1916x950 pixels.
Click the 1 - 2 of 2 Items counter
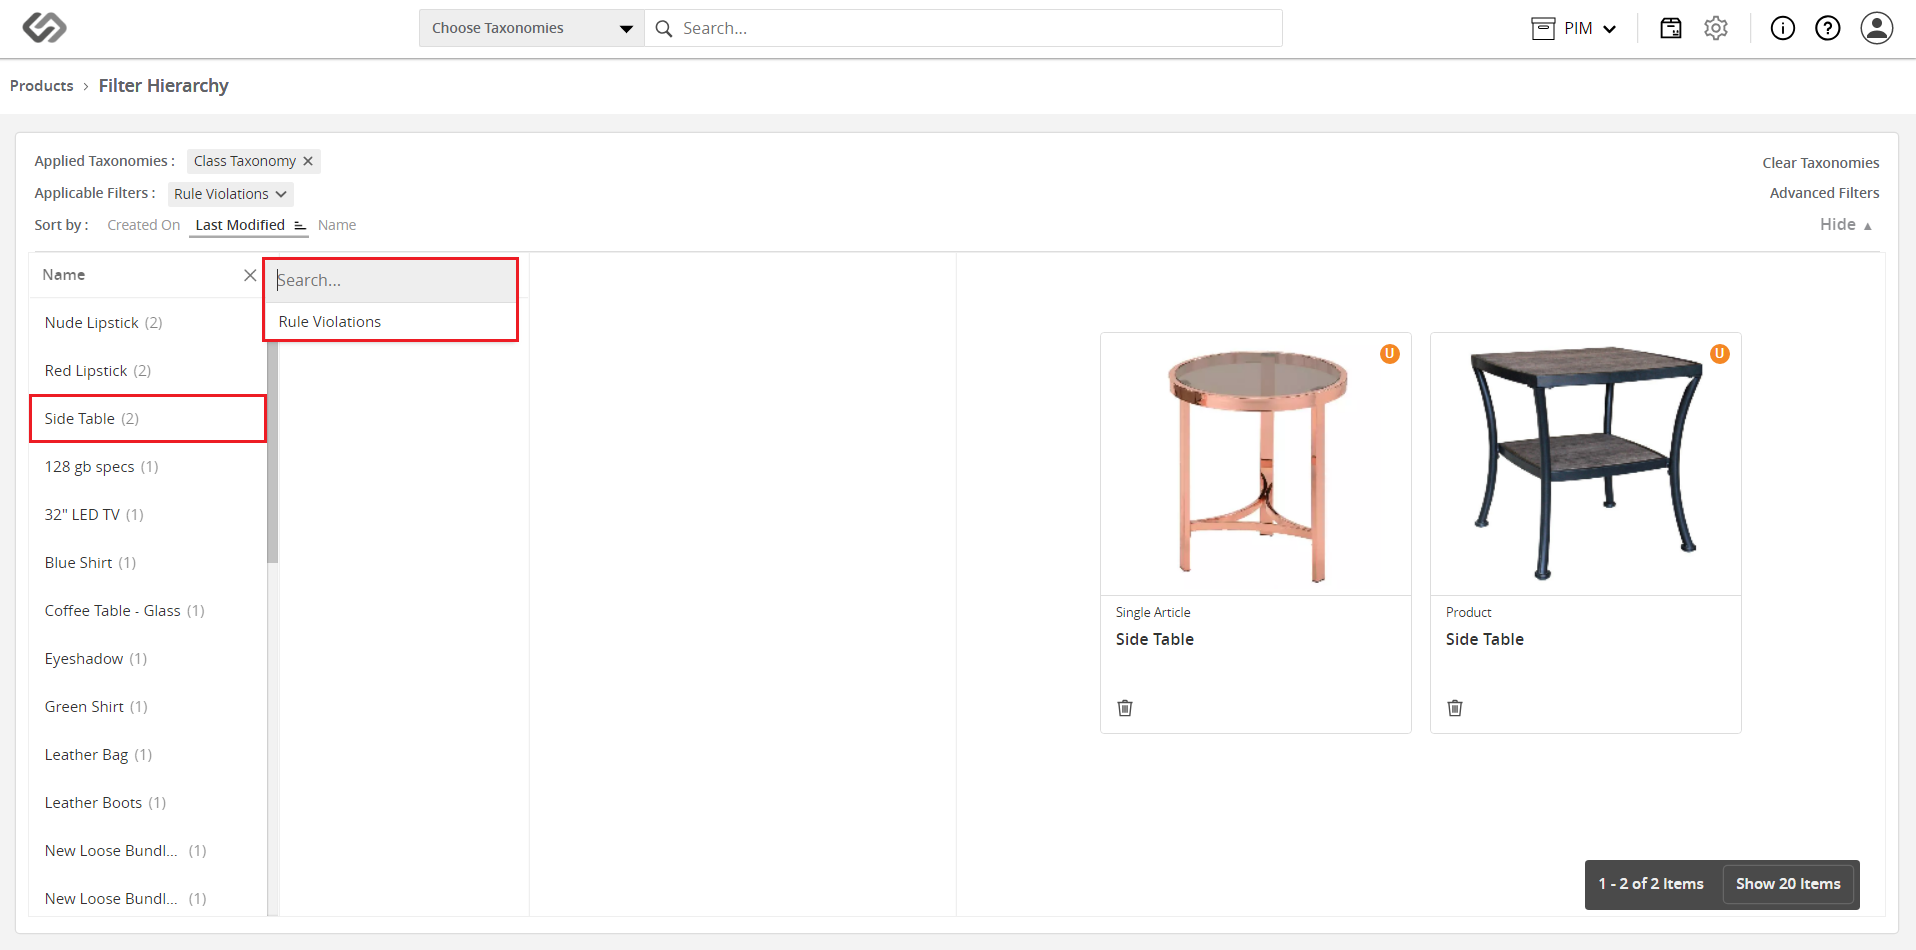tap(1651, 884)
